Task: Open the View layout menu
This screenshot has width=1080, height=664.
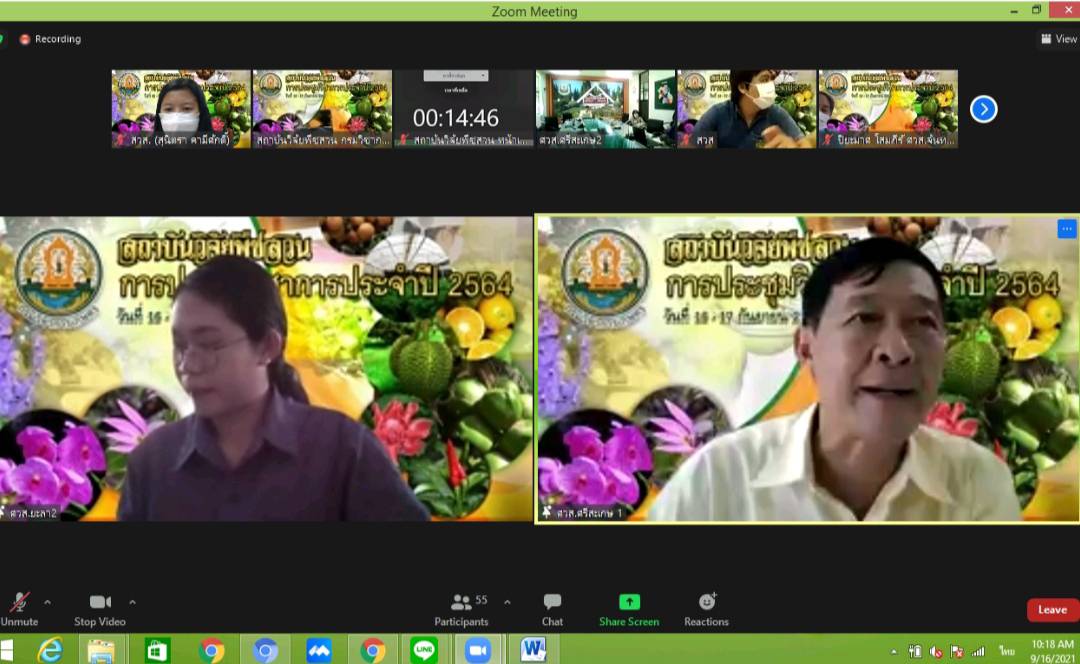Action: (1058, 39)
